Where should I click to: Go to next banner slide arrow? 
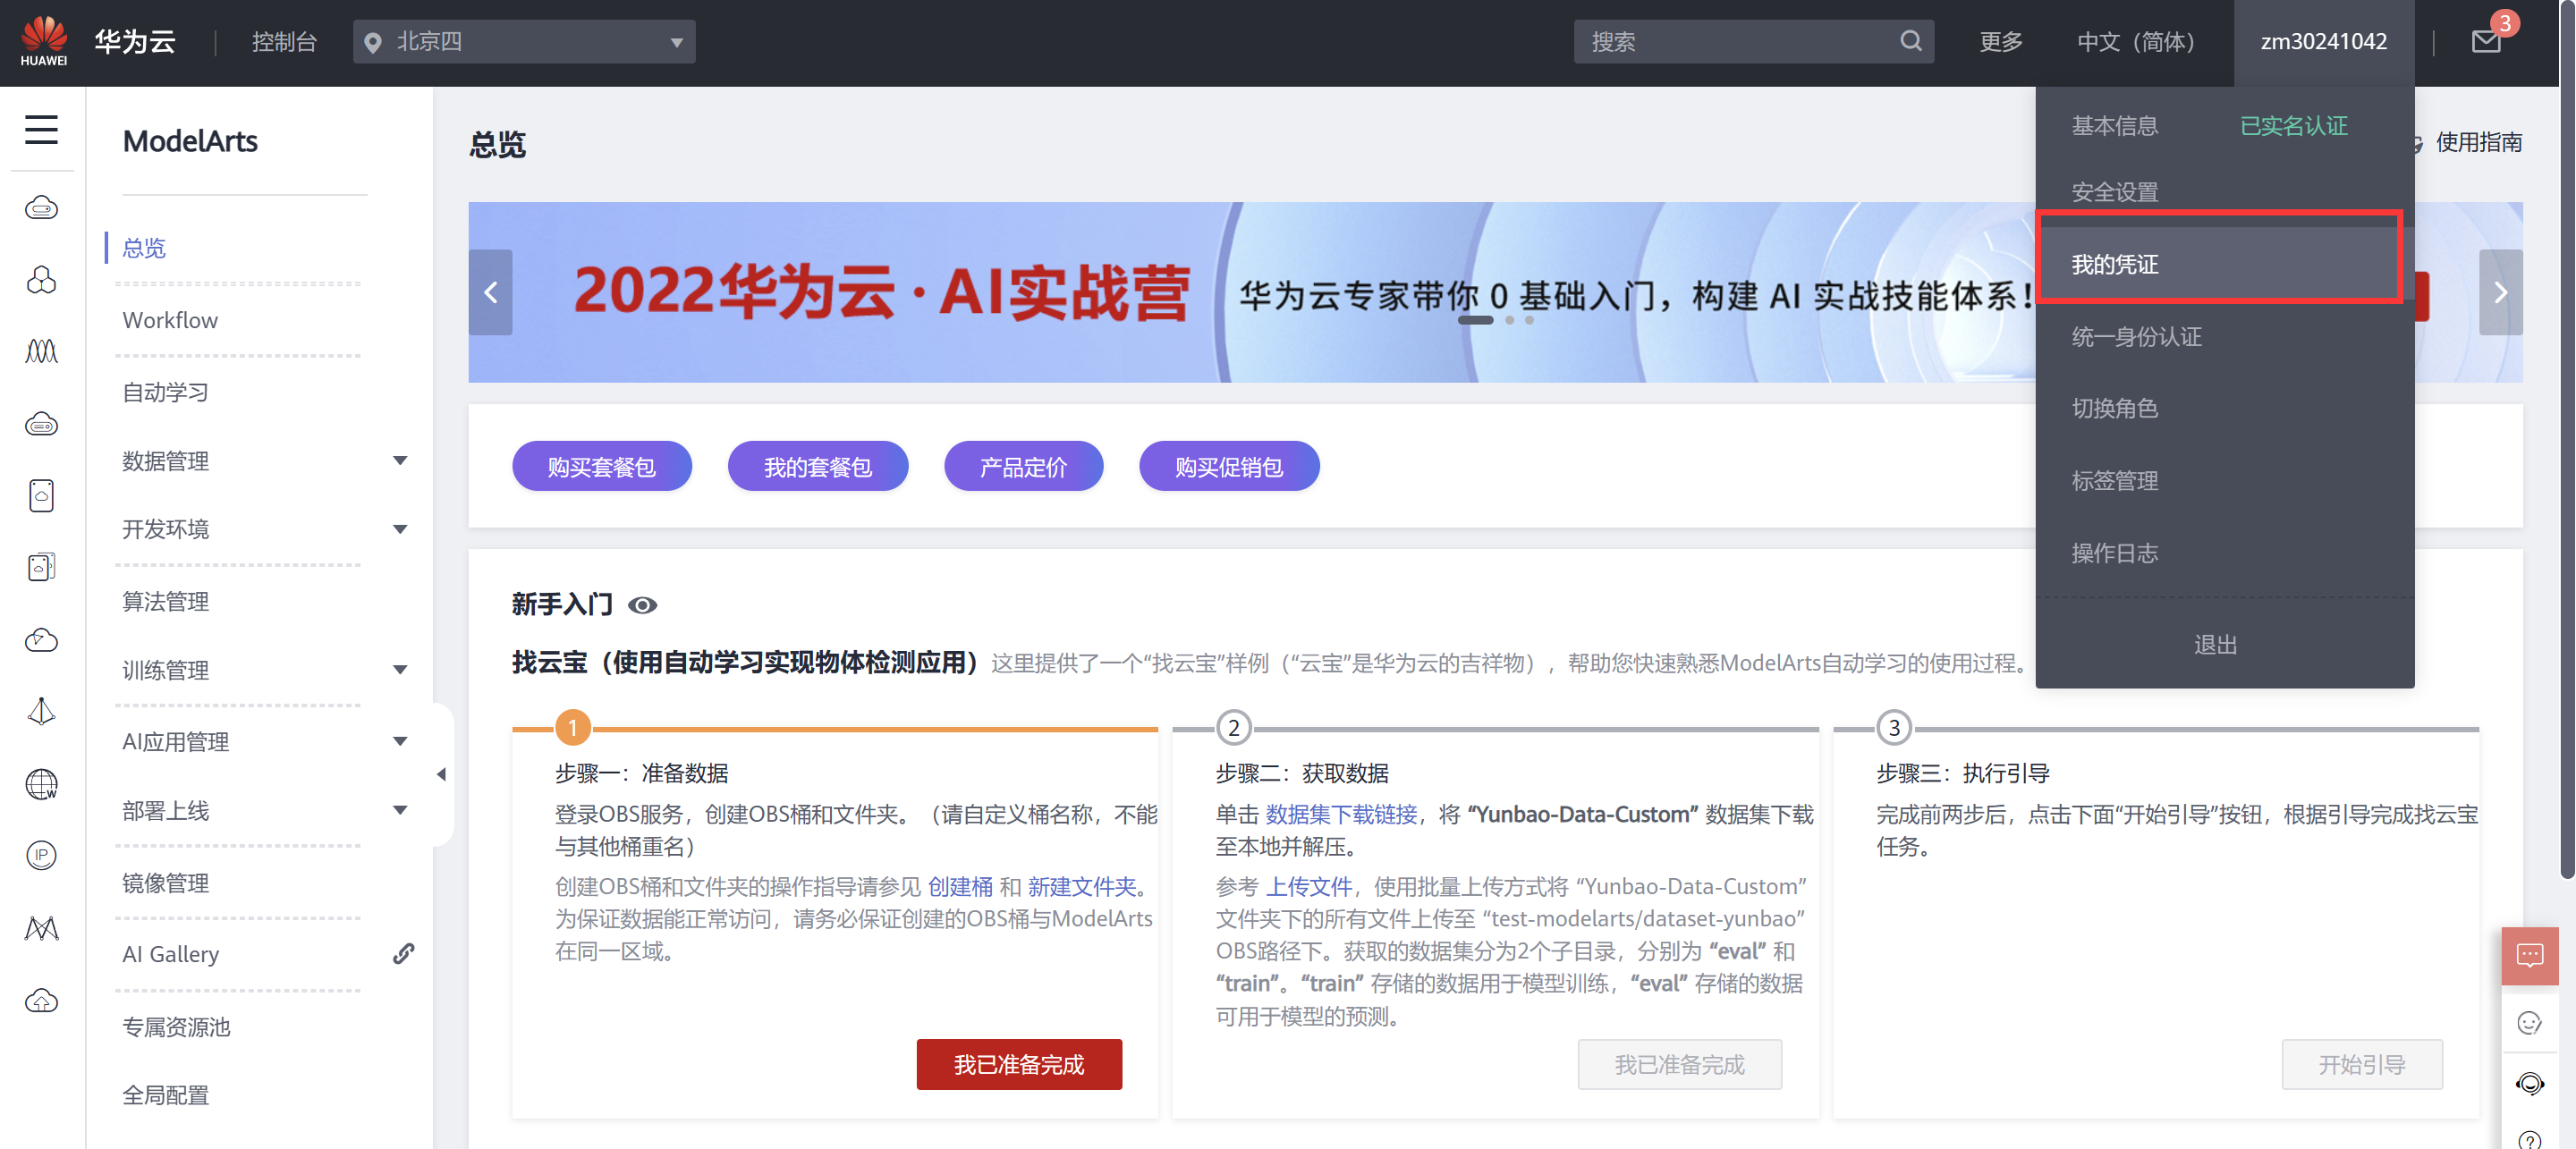click(x=2500, y=292)
